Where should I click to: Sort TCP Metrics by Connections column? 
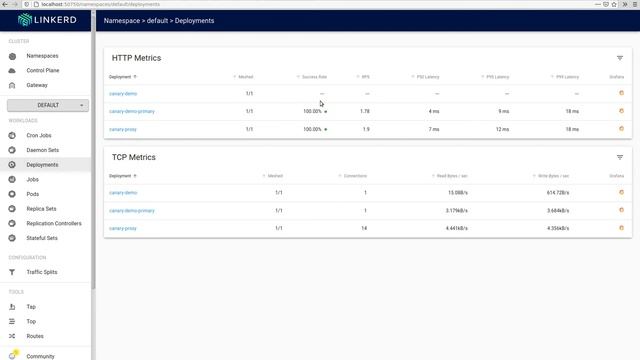pos(353,176)
